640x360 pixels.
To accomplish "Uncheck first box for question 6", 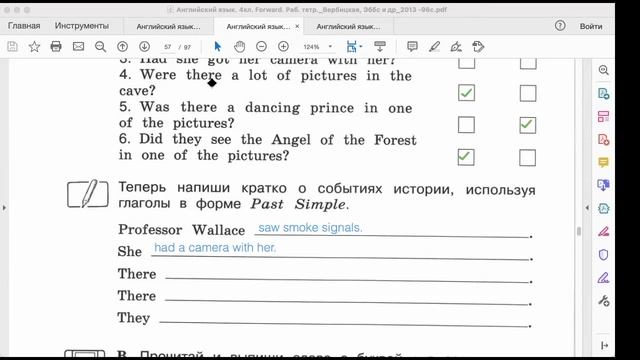I will (x=466, y=157).
